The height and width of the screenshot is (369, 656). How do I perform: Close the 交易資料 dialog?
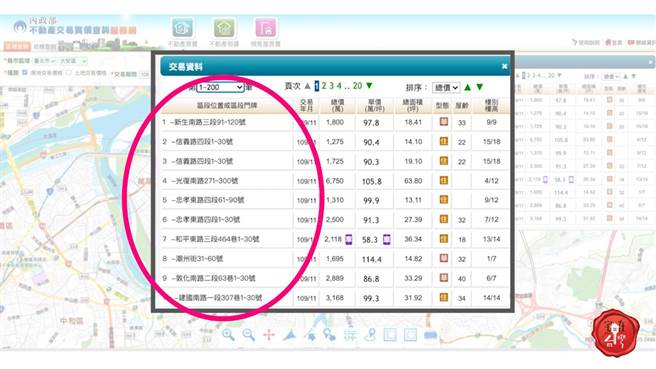point(504,66)
